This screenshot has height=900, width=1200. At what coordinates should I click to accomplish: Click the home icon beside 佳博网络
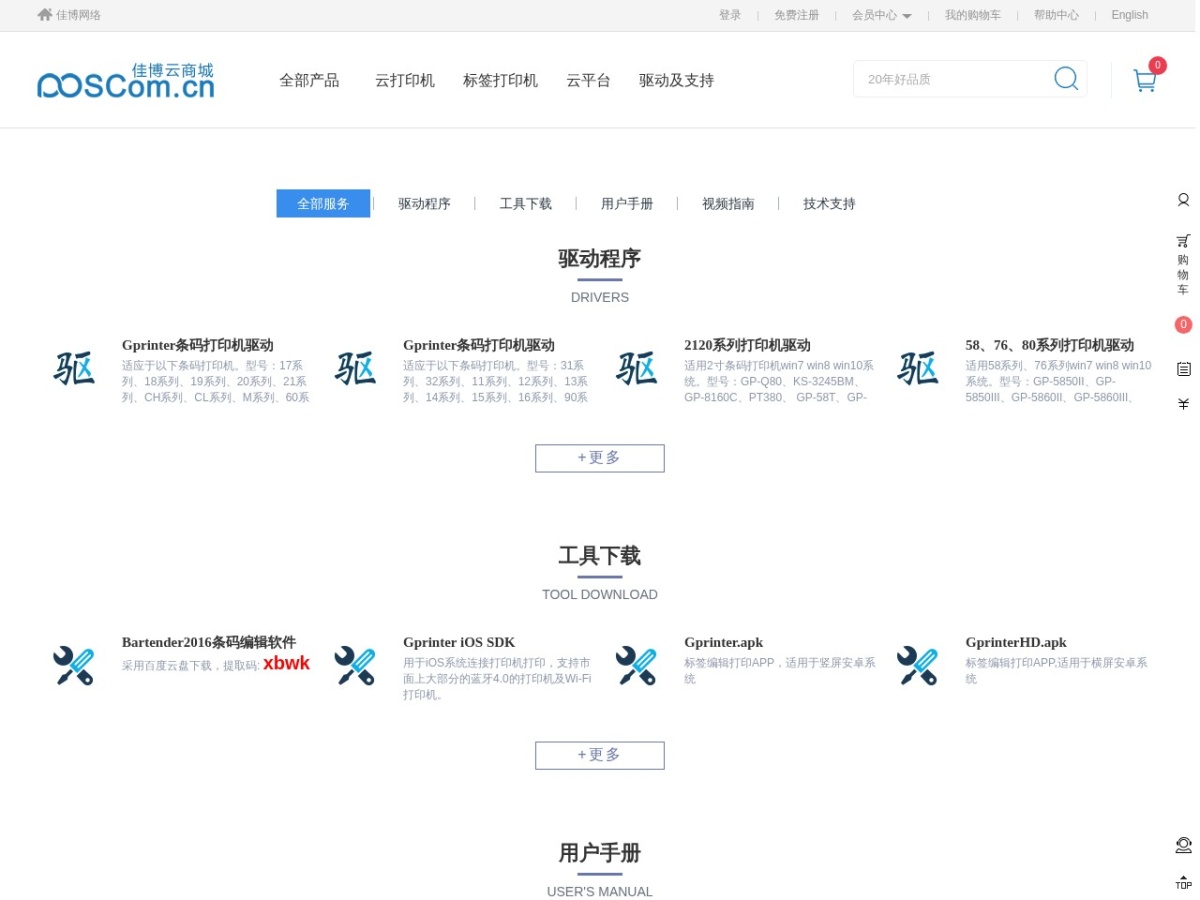click(44, 15)
